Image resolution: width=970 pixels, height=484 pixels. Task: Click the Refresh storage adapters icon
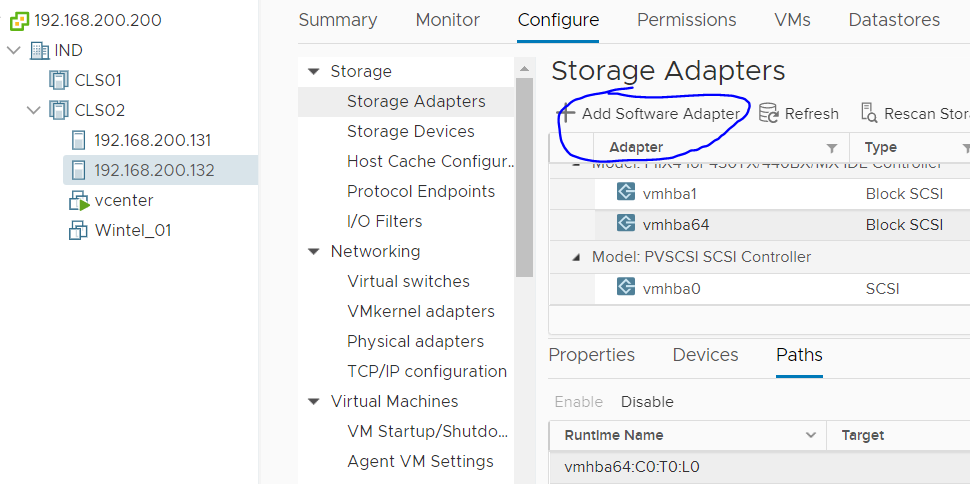click(x=769, y=113)
